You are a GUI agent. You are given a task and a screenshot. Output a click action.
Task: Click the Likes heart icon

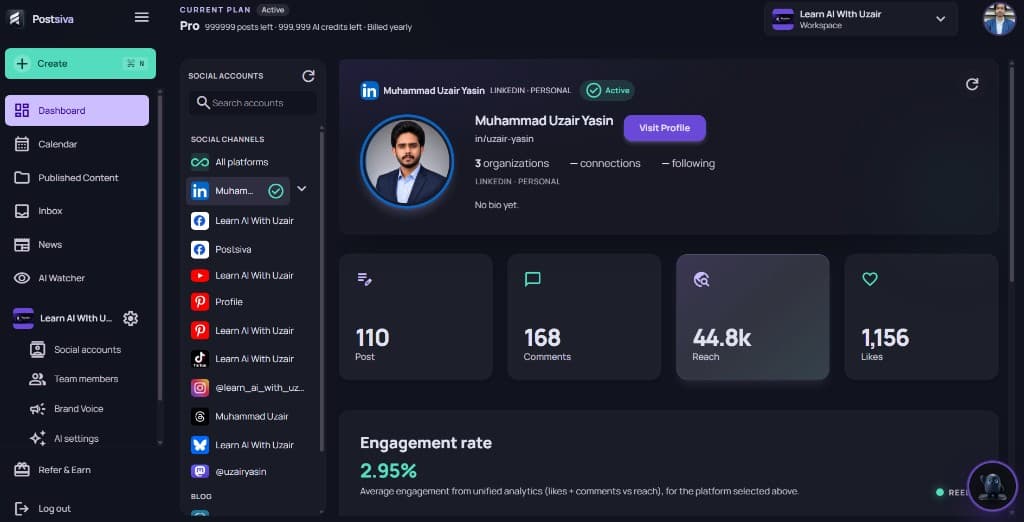tap(870, 279)
